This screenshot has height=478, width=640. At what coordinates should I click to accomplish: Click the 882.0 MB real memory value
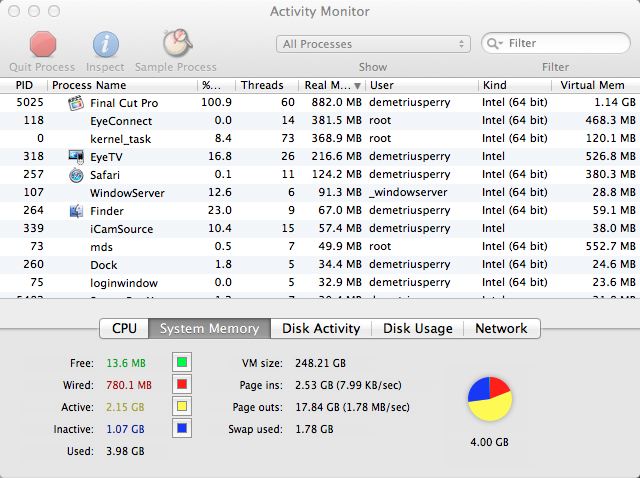pyautogui.click(x=336, y=102)
